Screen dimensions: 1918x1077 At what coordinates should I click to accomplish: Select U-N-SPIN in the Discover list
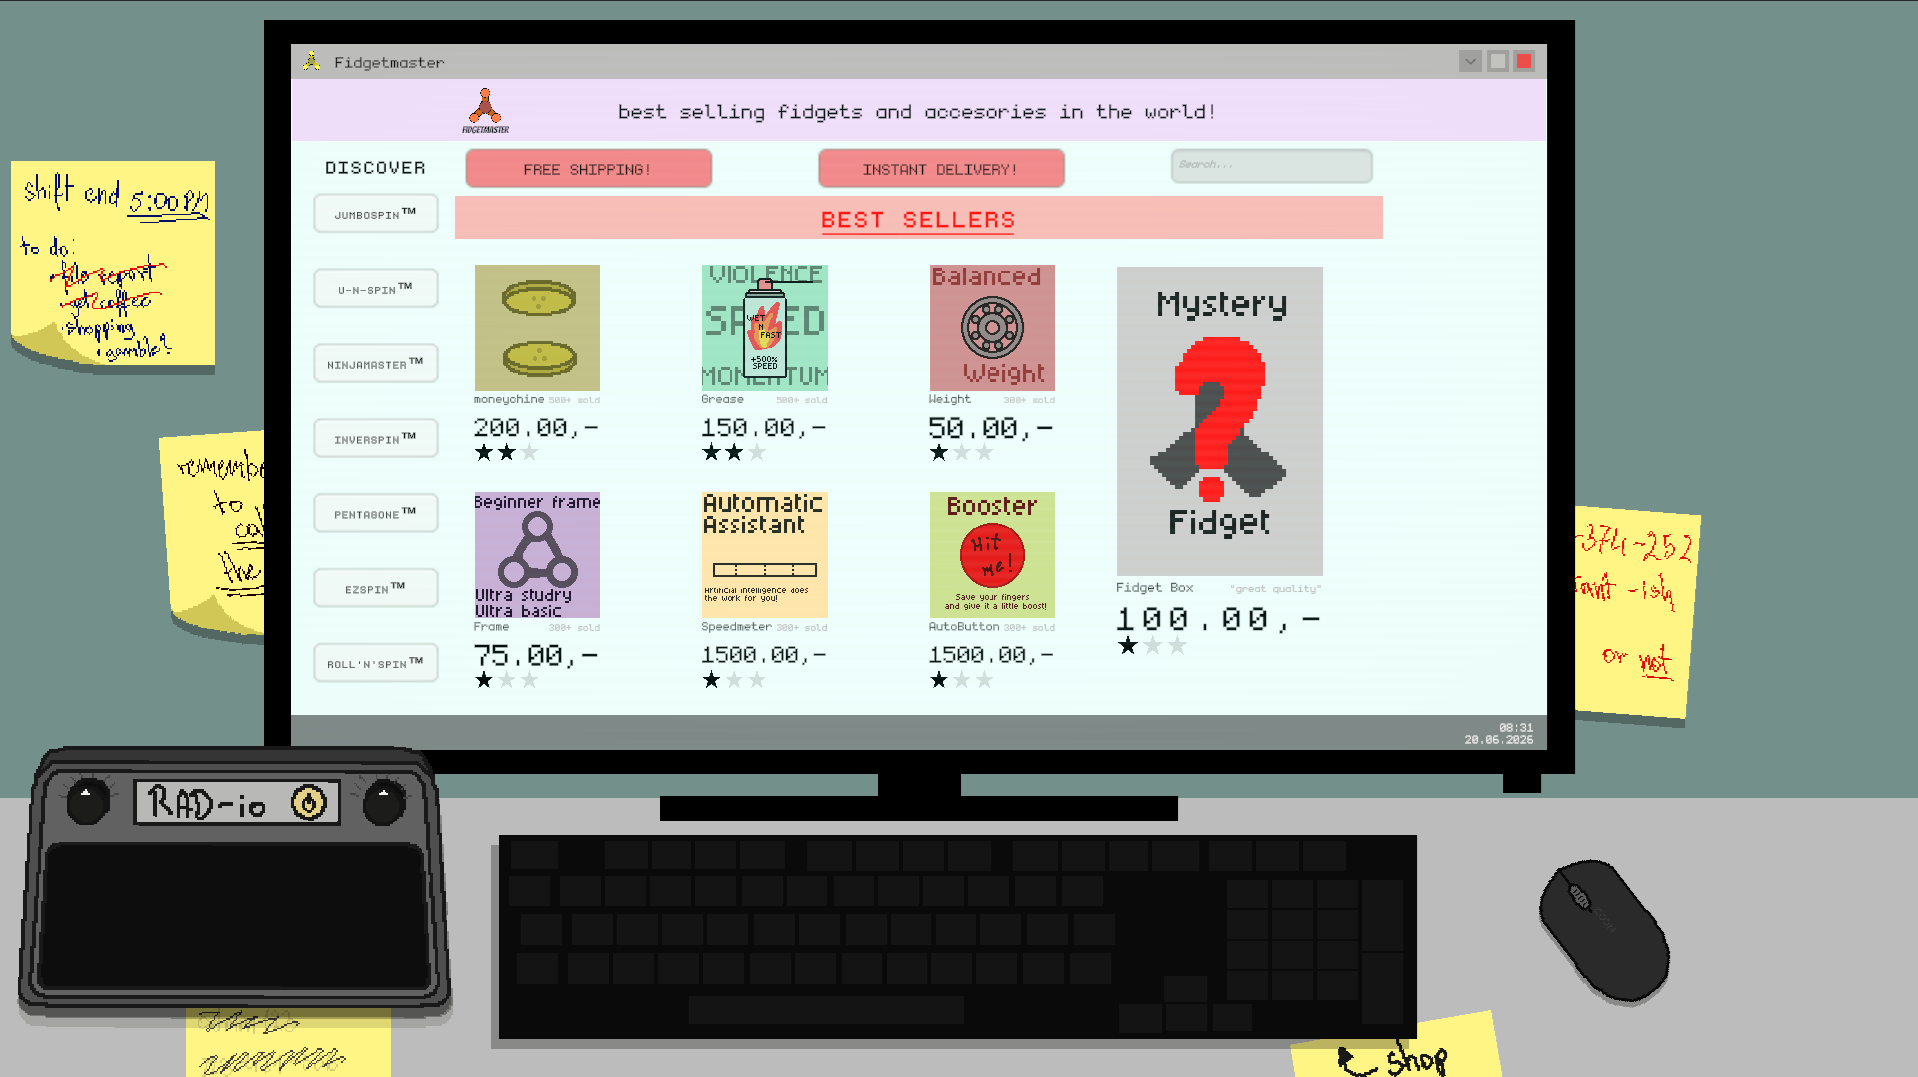click(376, 289)
